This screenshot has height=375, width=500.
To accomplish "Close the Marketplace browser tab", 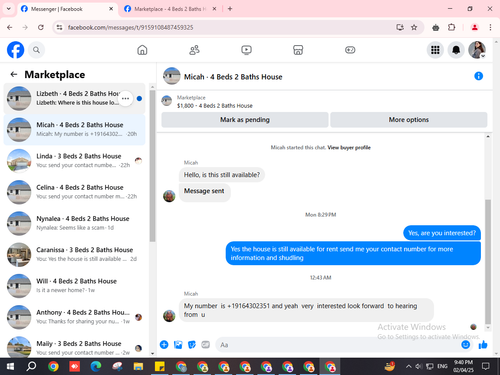I will 214,9.
